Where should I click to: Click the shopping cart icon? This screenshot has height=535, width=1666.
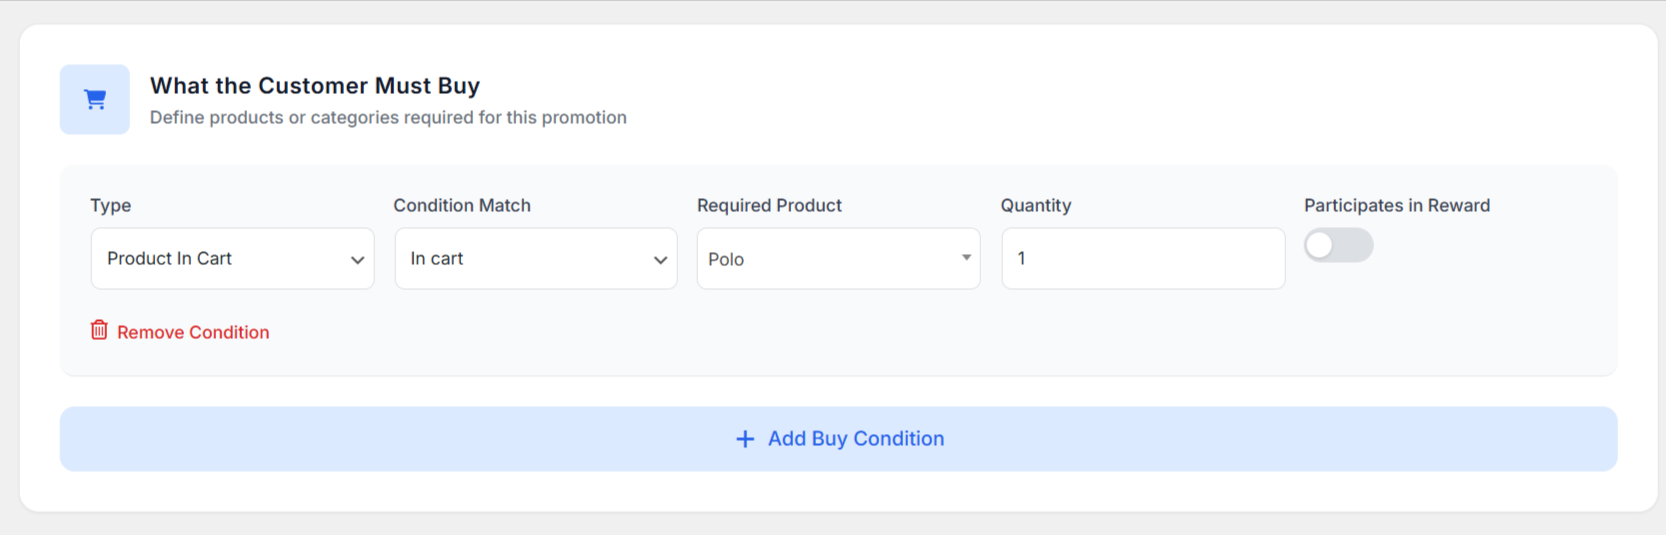pyautogui.click(x=95, y=99)
